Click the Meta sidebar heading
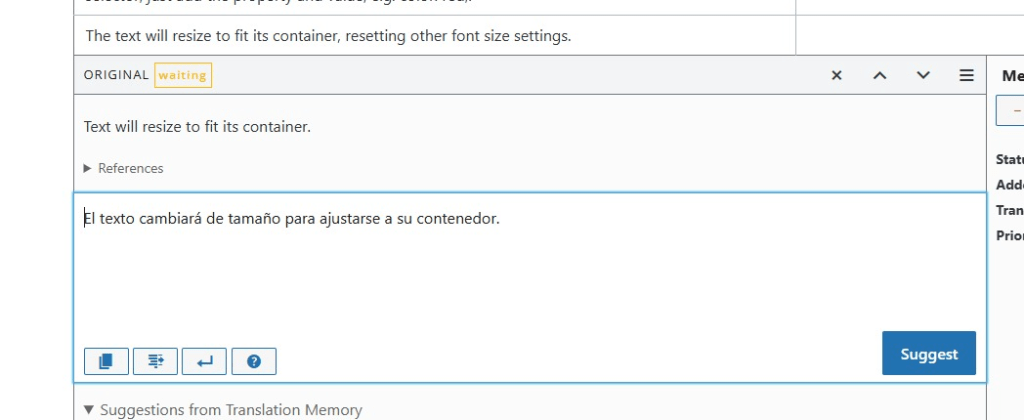 1012,76
